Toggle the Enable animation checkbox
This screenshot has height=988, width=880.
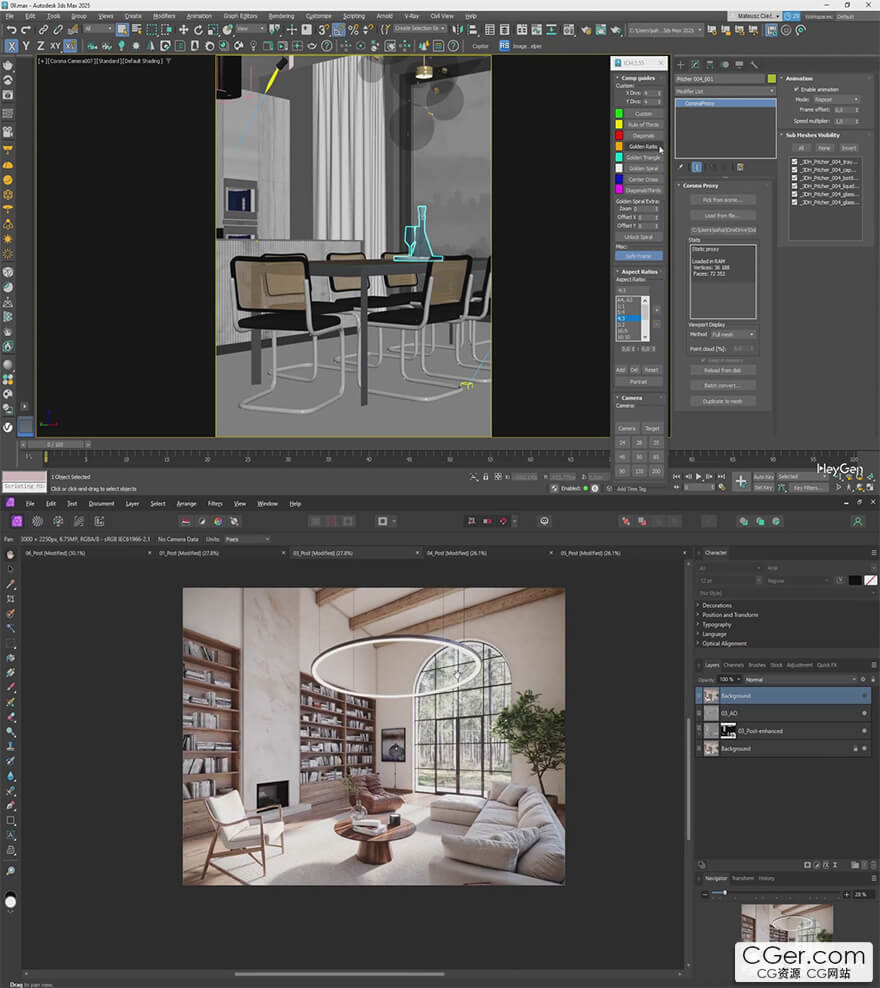click(x=796, y=89)
